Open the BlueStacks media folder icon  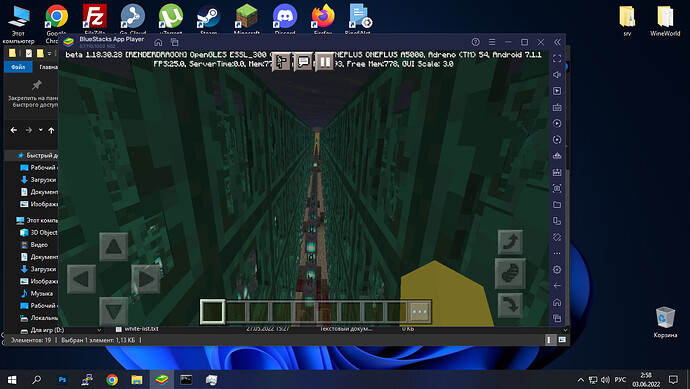pyautogui.click(x=557, y=205)
